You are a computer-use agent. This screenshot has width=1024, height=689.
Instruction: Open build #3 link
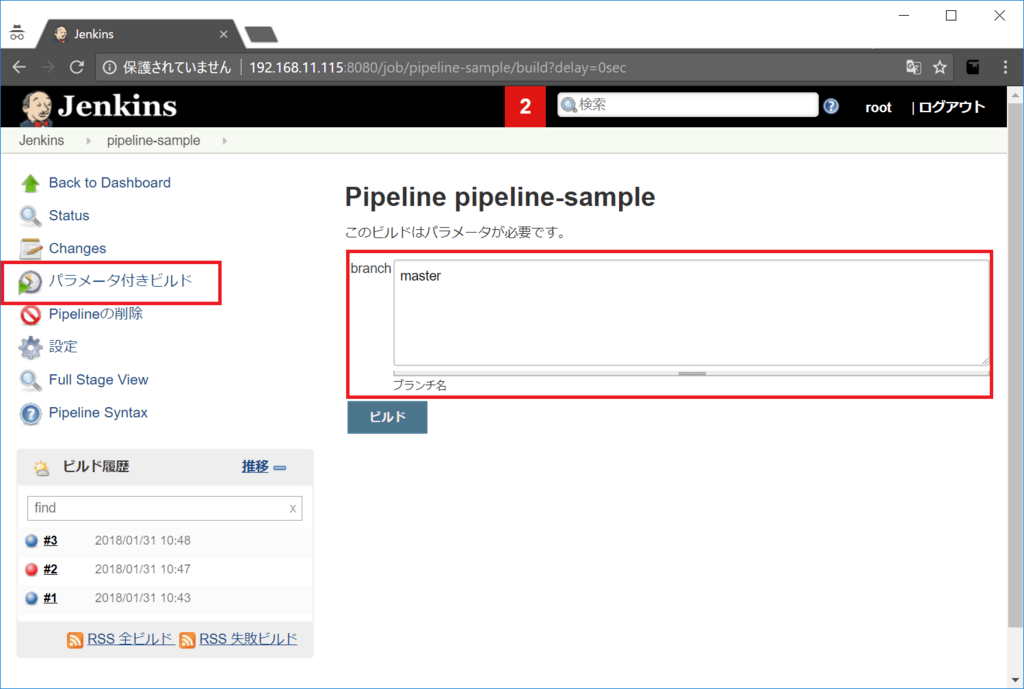pos(50,541)
